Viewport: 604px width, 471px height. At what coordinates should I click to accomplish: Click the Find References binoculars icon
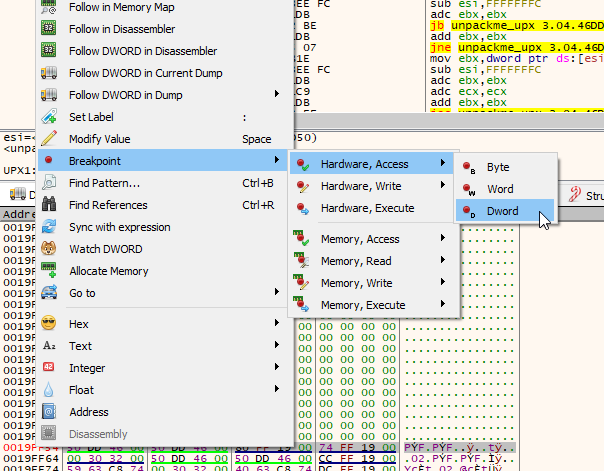click(x=49, y=204)
